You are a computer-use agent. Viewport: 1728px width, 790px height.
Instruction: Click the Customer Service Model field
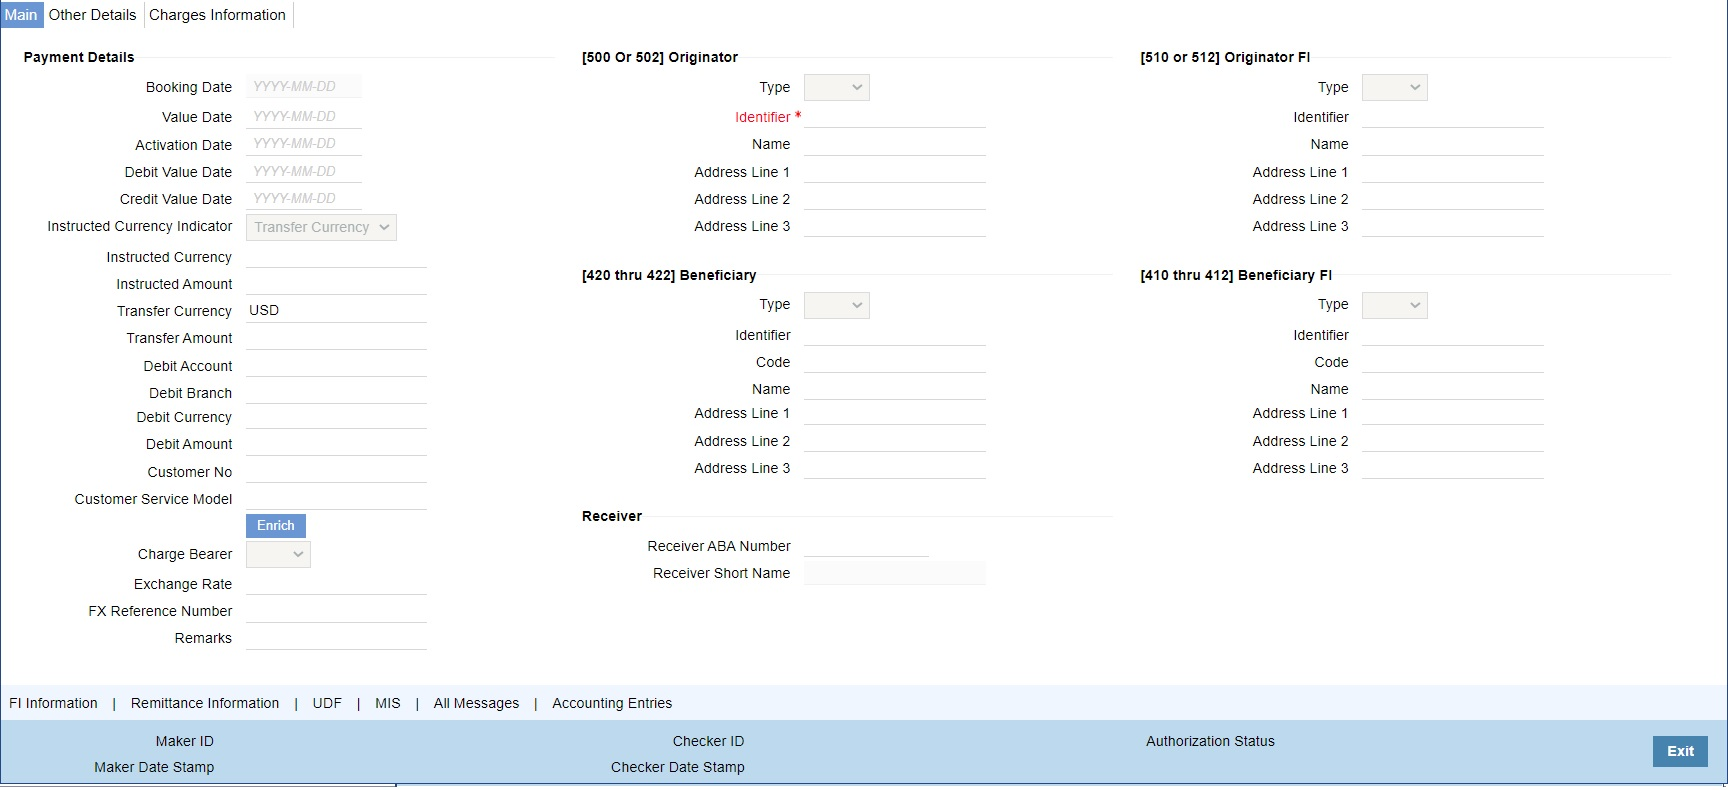coord(336,499)
